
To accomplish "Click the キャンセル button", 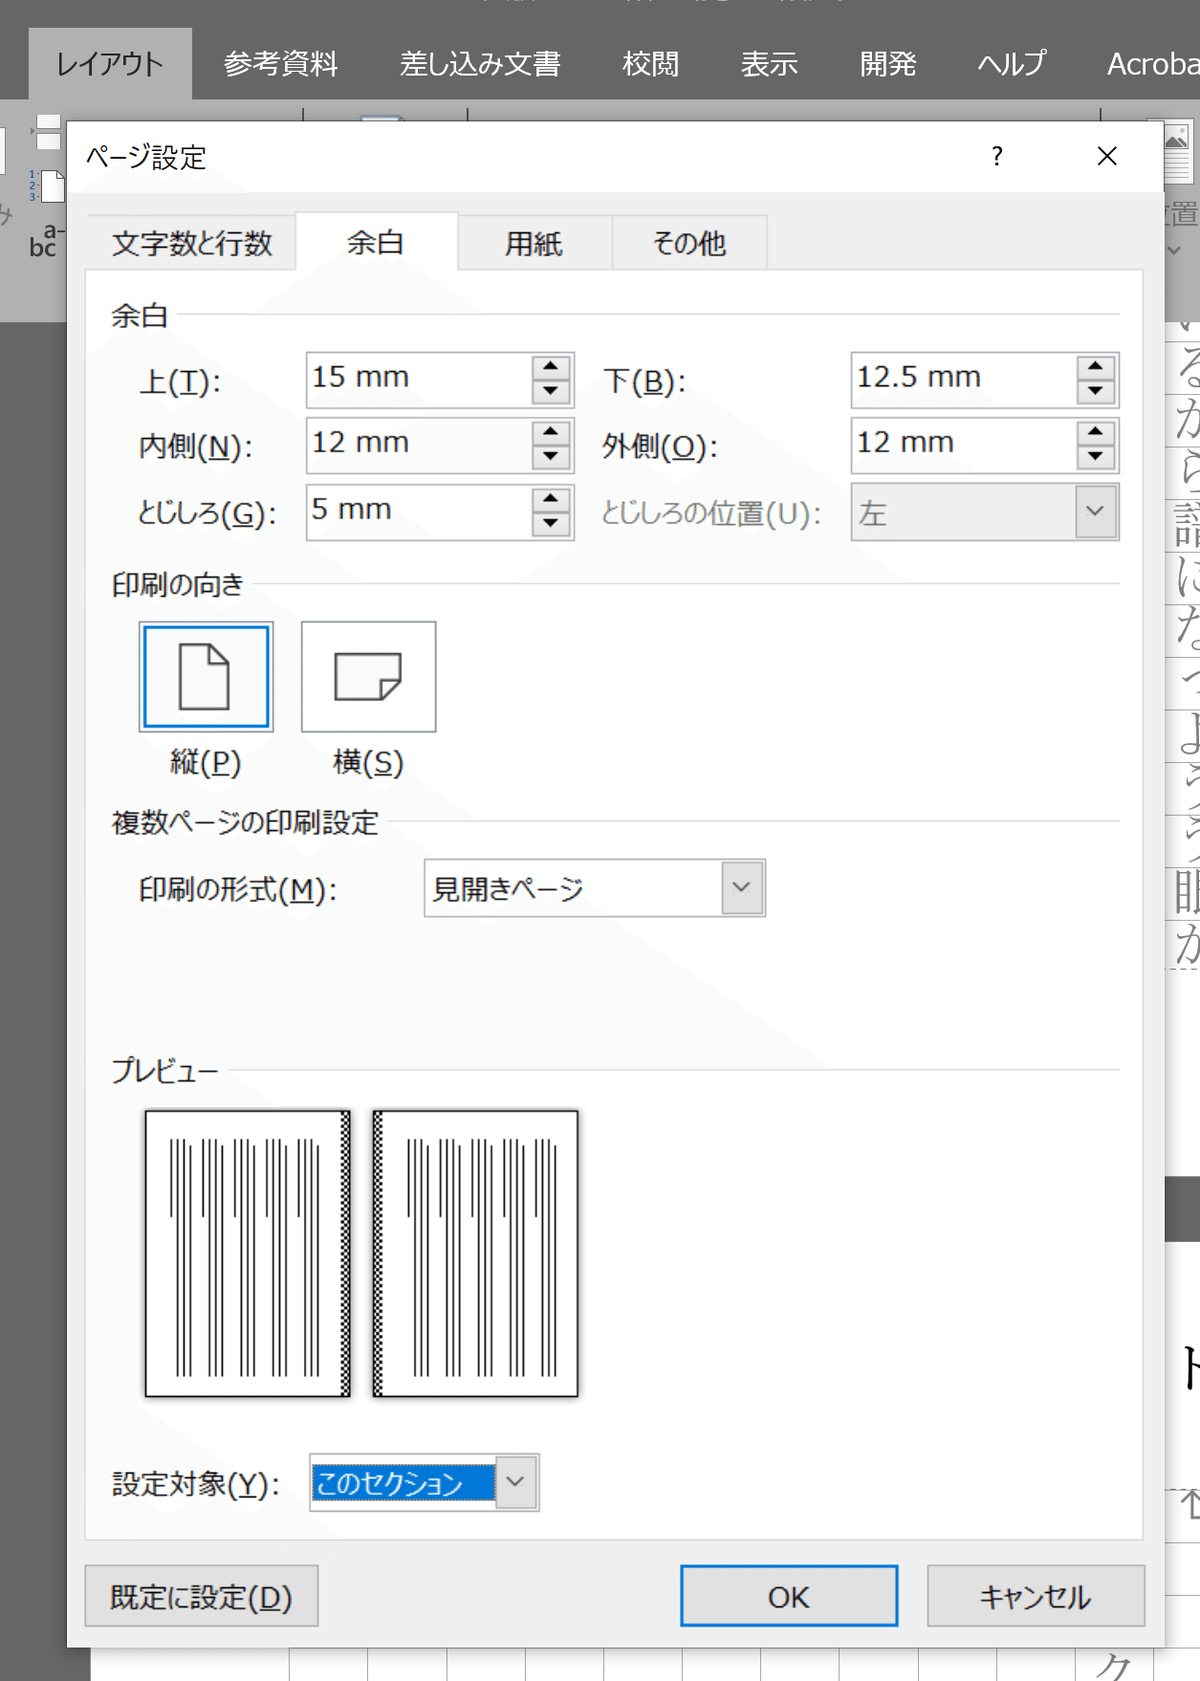I will (x=1035, y=1596).
